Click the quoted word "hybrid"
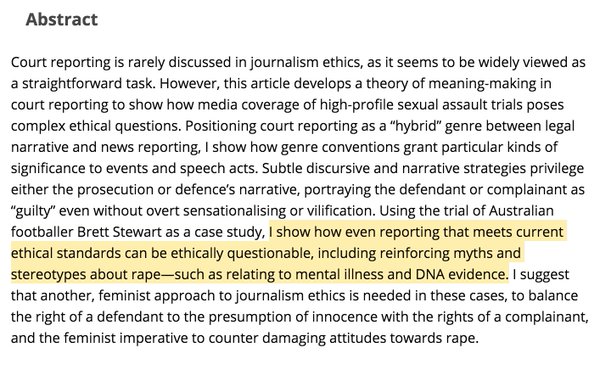The height and width of the screenshot is (370, 600). pos(416,126)
